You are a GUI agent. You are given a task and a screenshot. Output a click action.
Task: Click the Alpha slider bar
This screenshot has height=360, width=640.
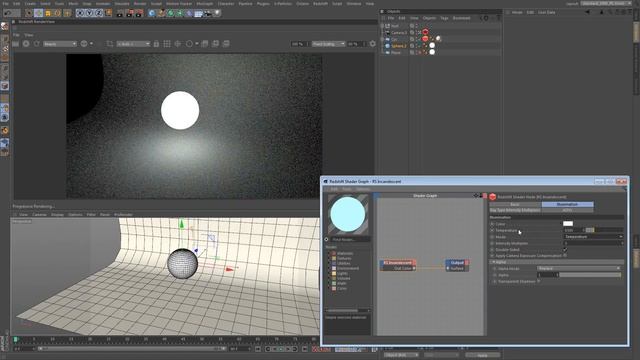590,275
